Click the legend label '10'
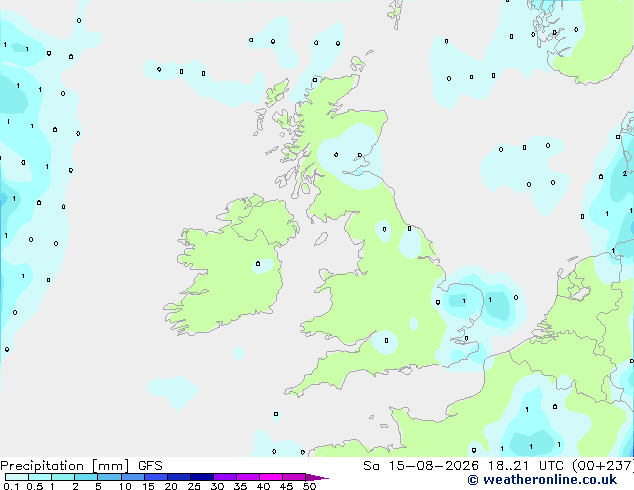This screenshot has width=634, height=490. [x=125, y=486]
